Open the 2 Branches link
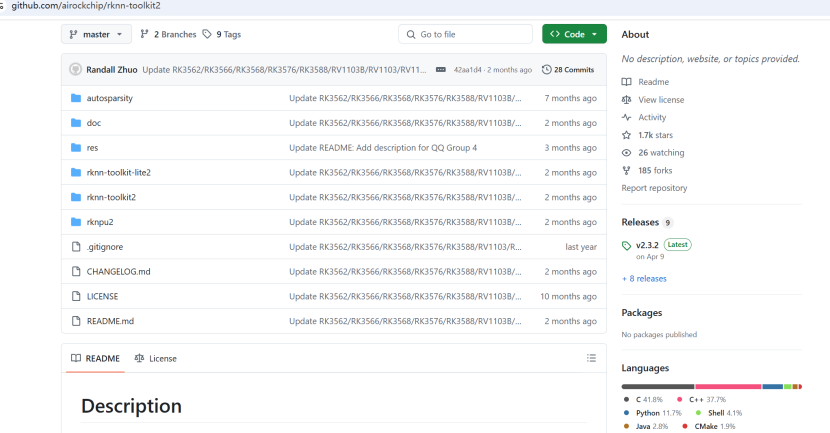This screenshot has width=830, height=433. coord(168,34)
